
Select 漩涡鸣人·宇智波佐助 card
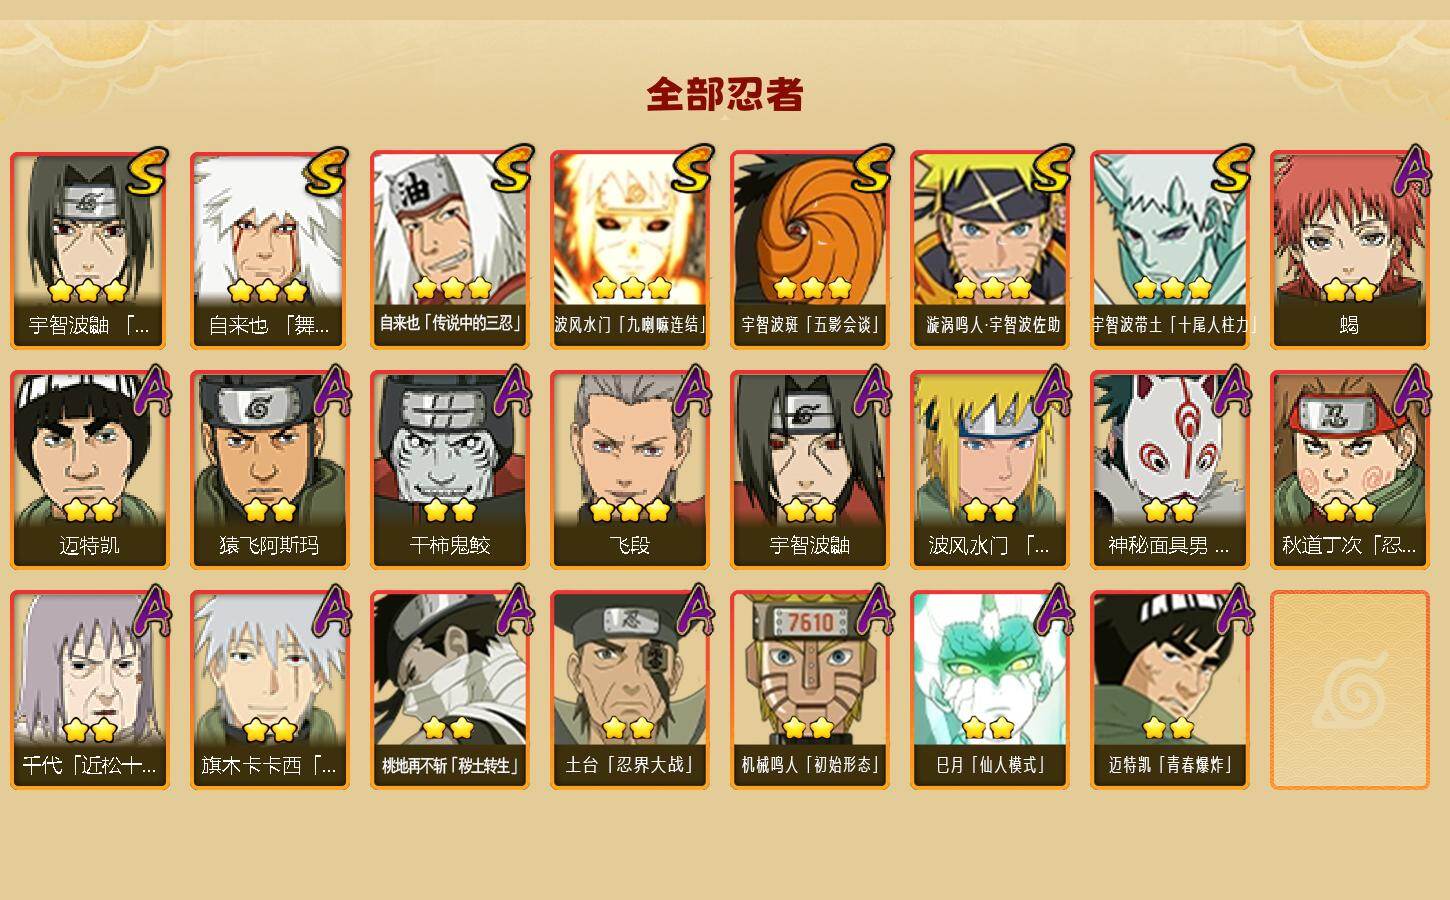[989, 250]
